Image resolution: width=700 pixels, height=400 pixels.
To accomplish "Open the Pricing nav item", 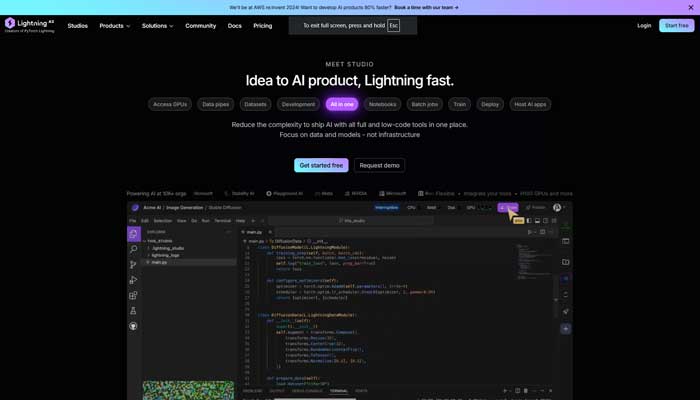I will click(262, 26).
